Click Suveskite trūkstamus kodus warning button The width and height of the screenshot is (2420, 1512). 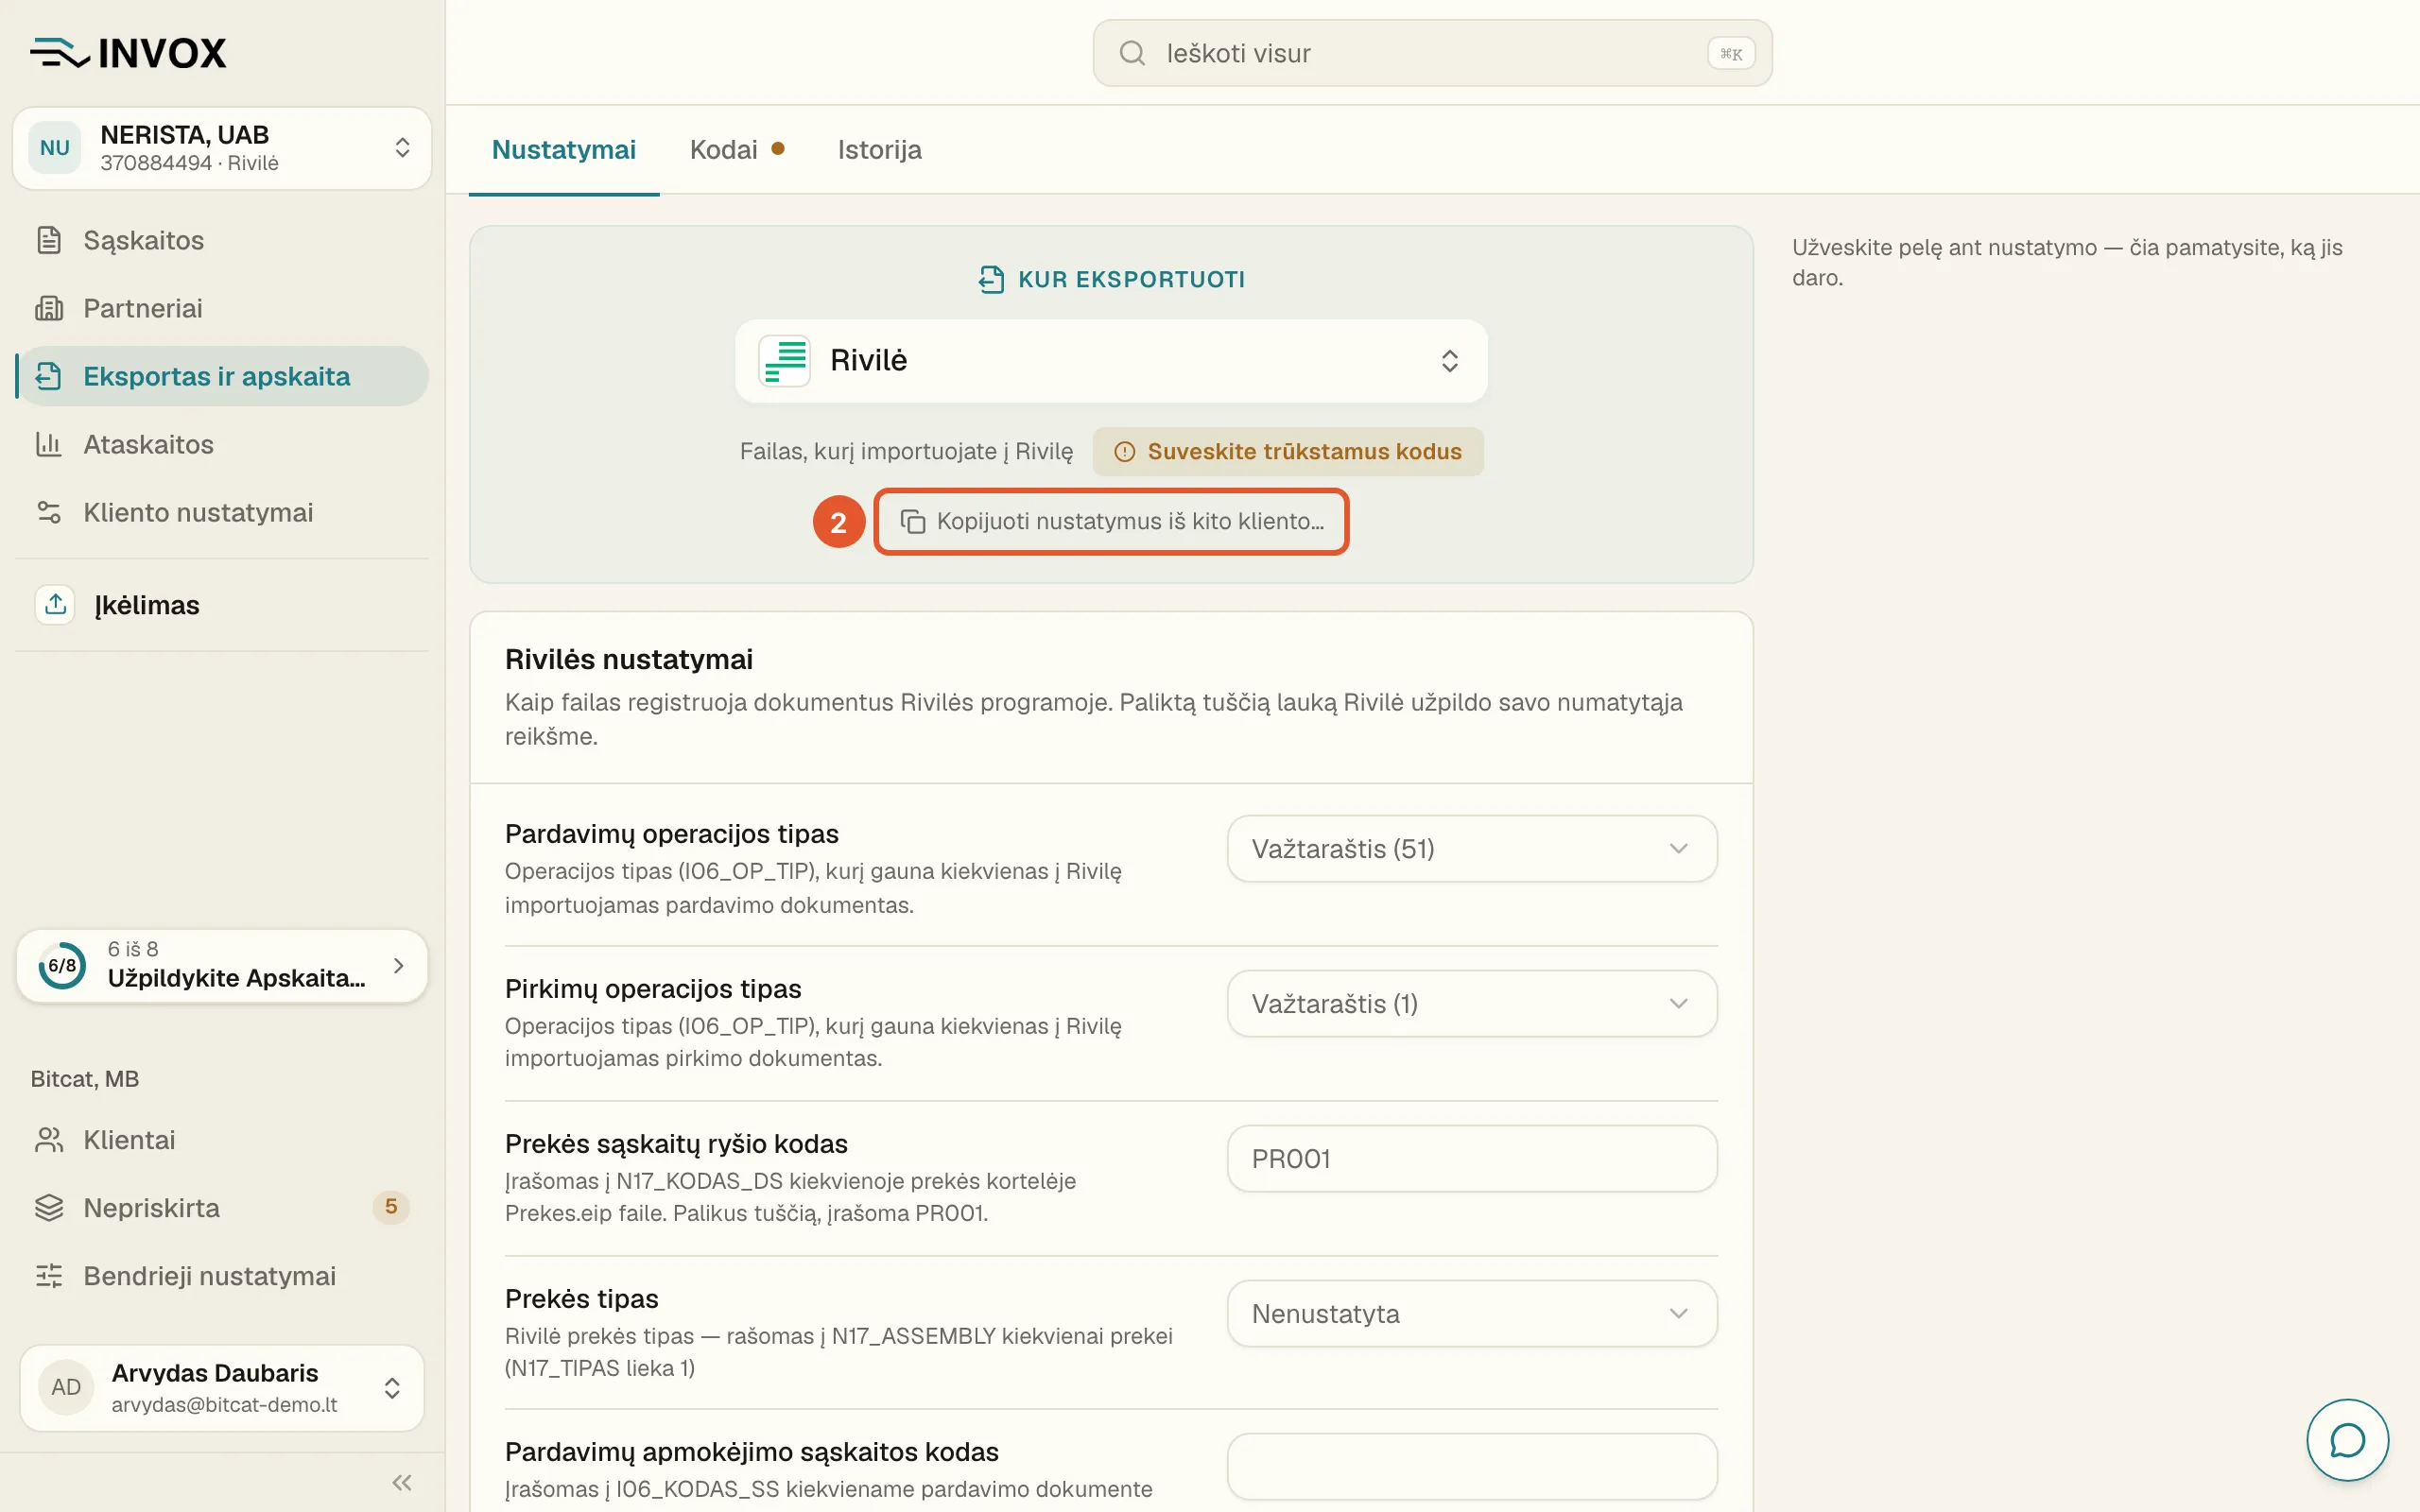pyautogui.click(x=1288, y=452)
